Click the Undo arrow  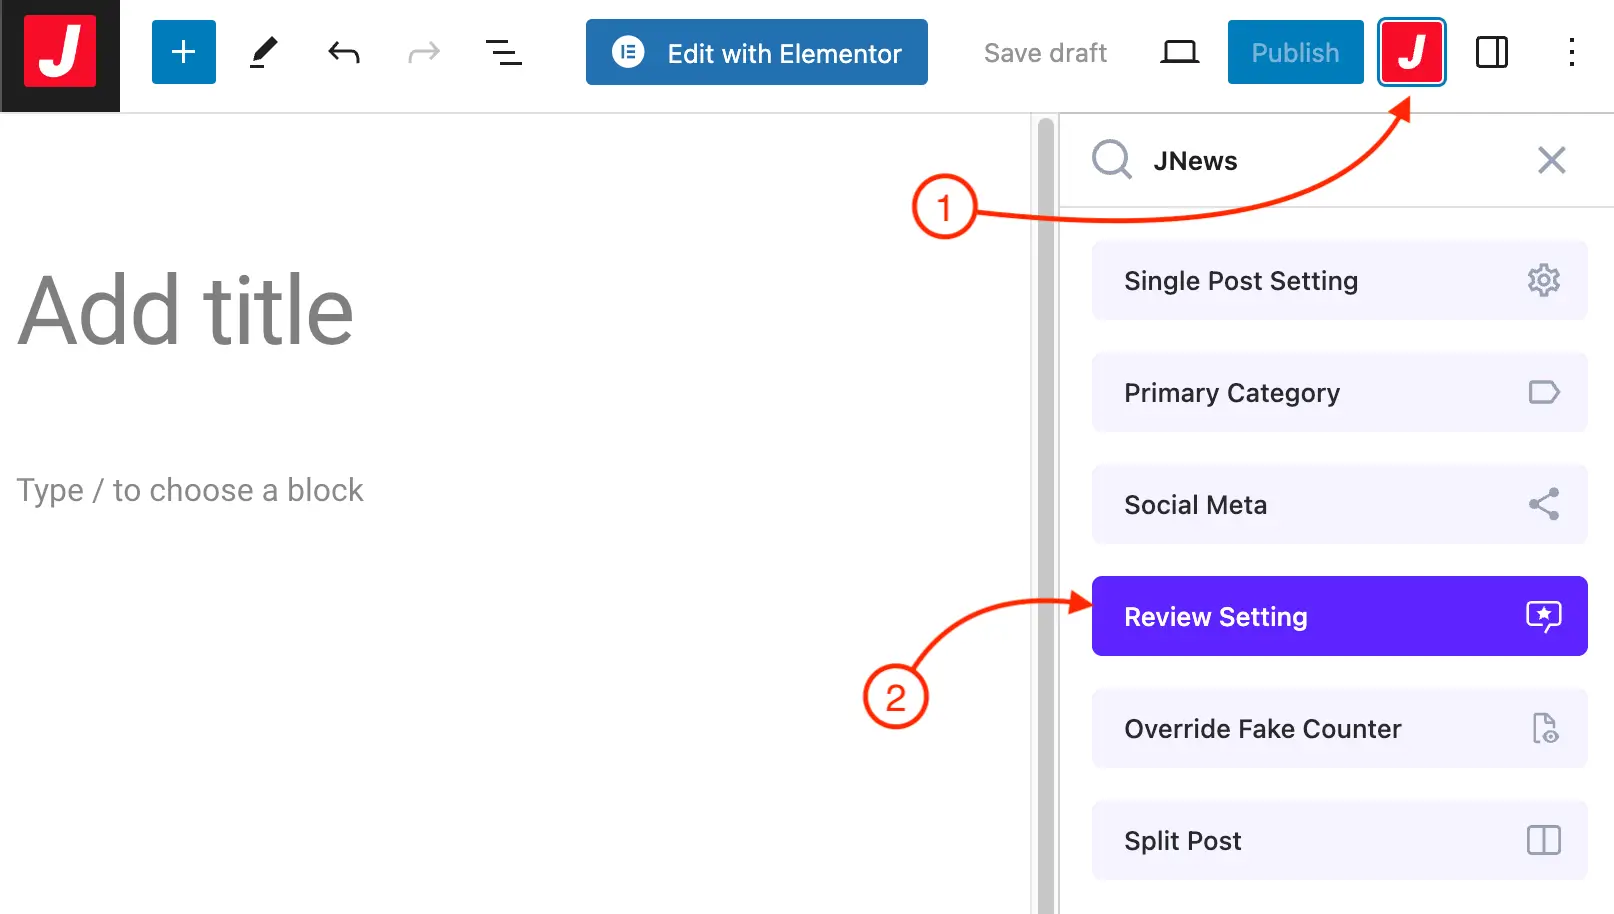click(344, 52)
